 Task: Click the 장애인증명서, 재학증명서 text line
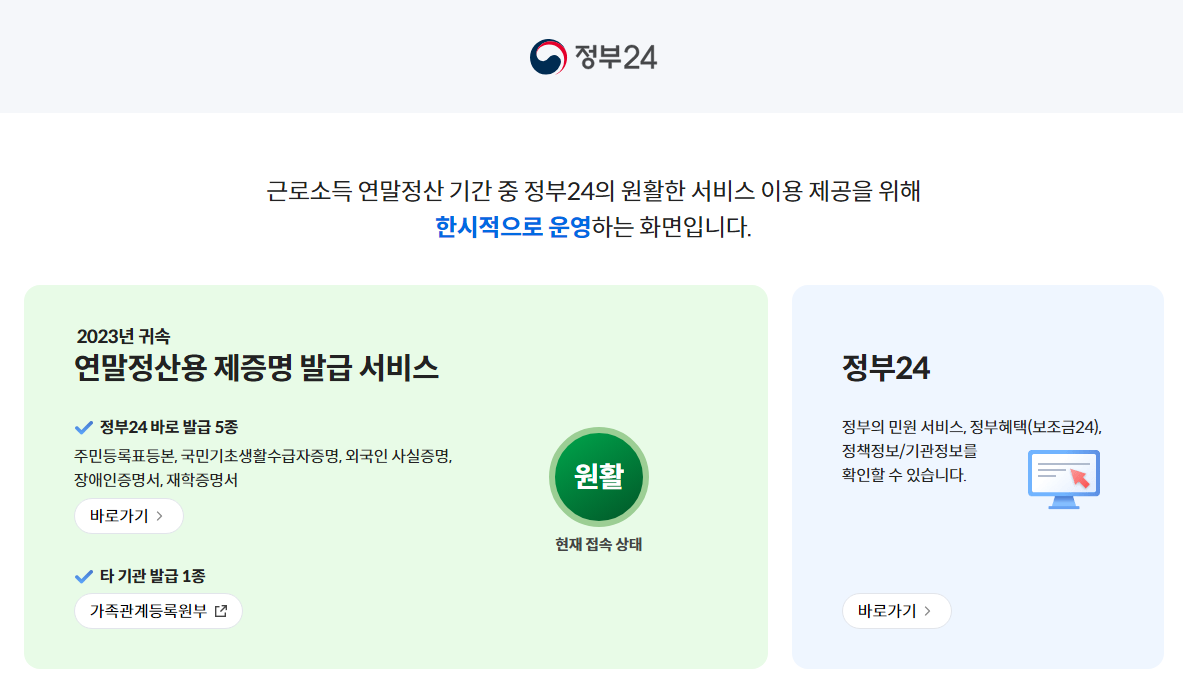[x=155, y=480]
